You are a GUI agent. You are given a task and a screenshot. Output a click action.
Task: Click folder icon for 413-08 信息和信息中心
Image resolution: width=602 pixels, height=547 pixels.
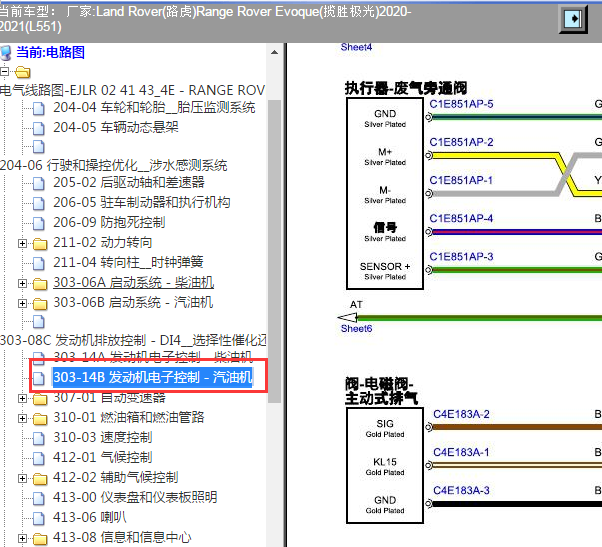[40, 538]
